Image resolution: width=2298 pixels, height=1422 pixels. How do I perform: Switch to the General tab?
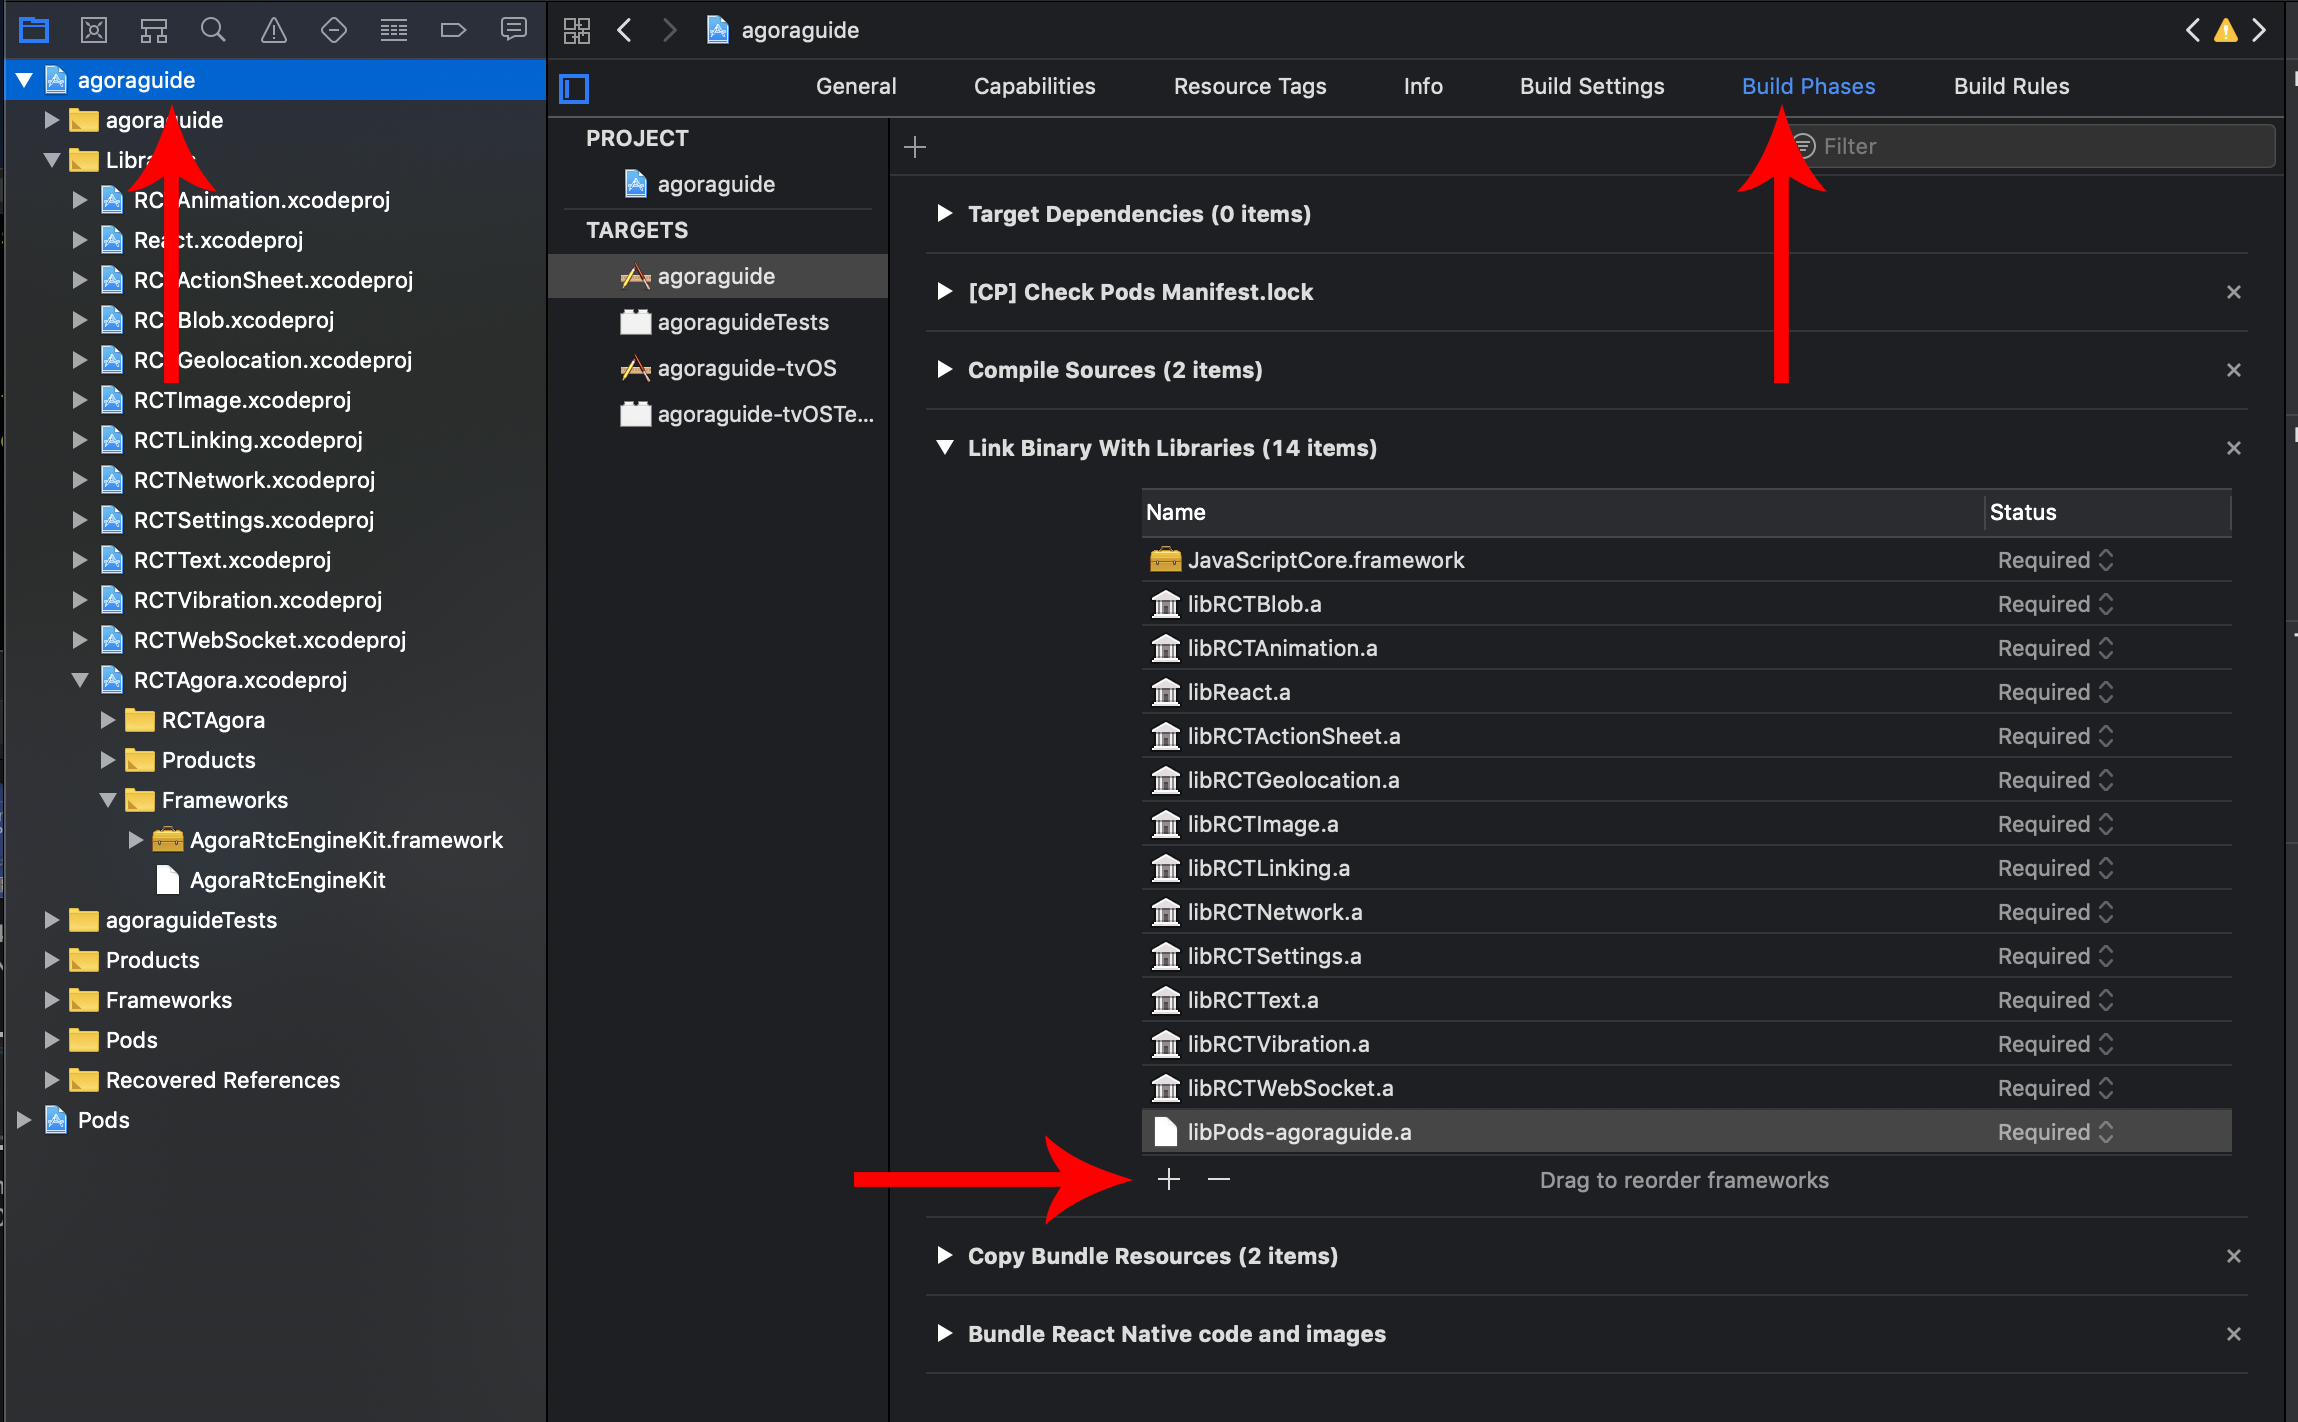point(856,86)
